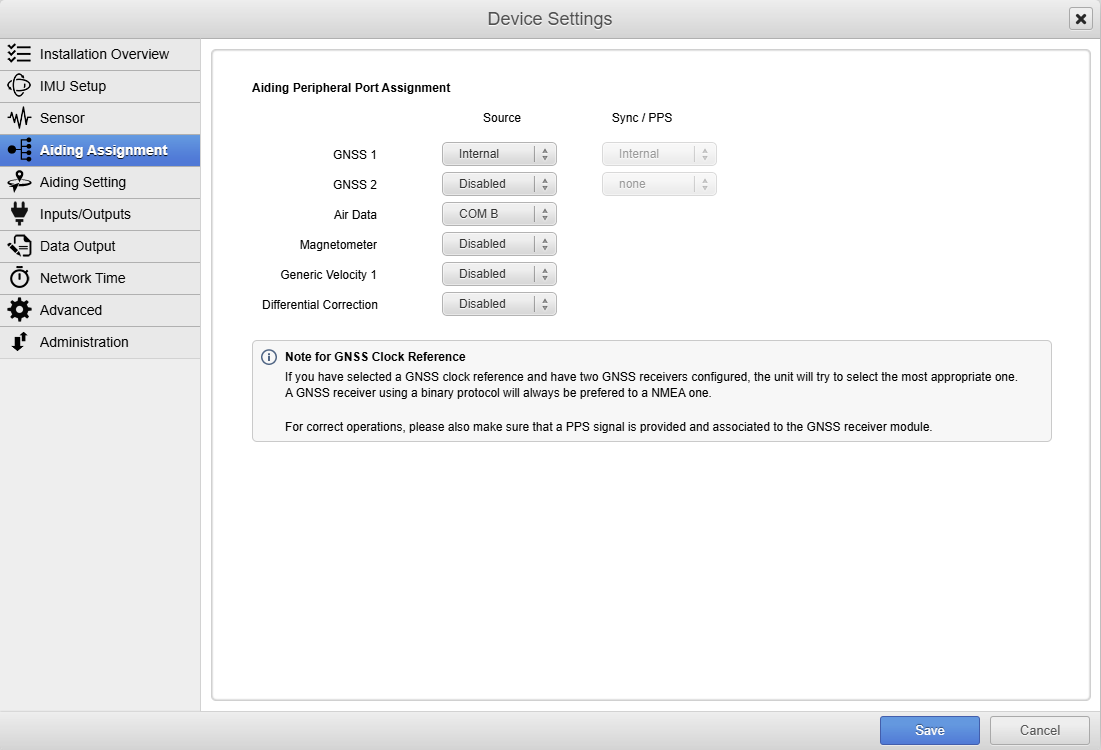Click the Administration arrows icon
This screenshot has width=1101, height=750.
click(19, 342)
